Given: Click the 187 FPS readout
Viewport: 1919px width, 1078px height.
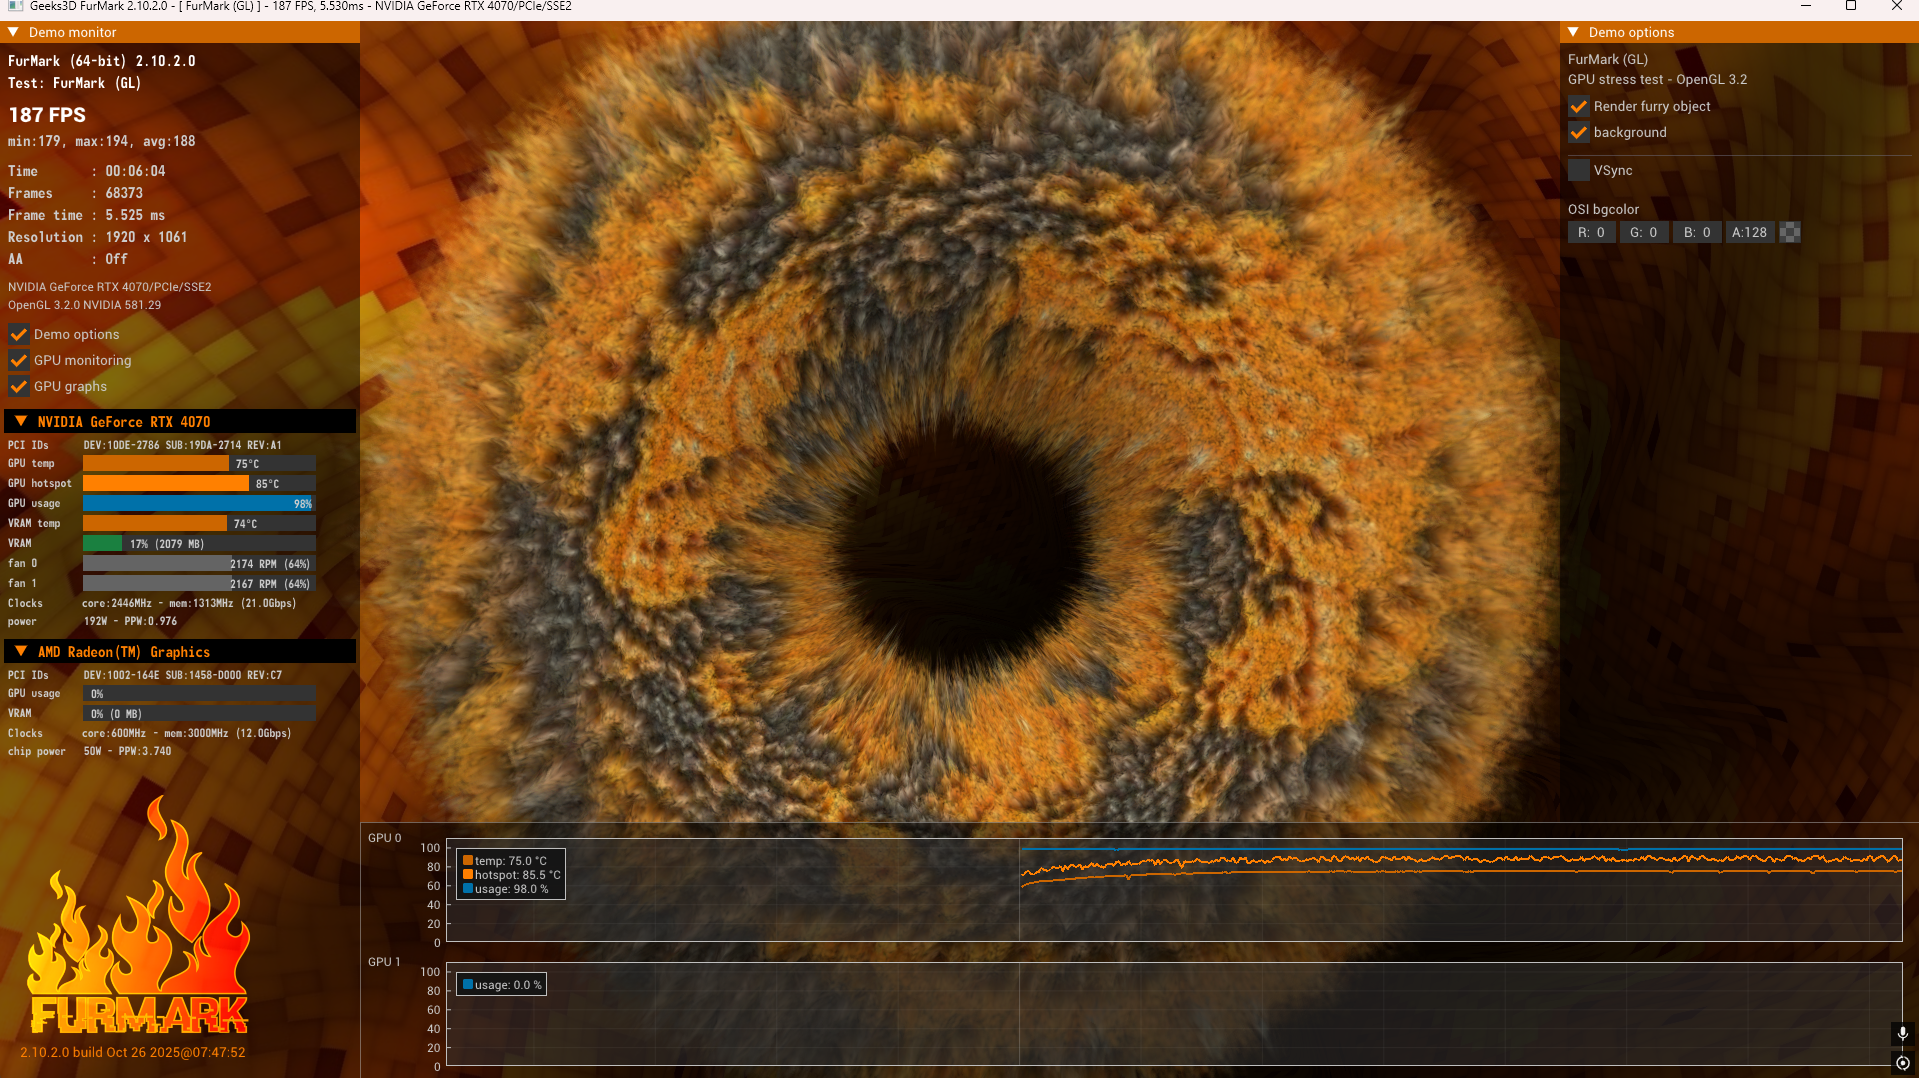Looking at the screenshot, I should [x=47, y=115].
